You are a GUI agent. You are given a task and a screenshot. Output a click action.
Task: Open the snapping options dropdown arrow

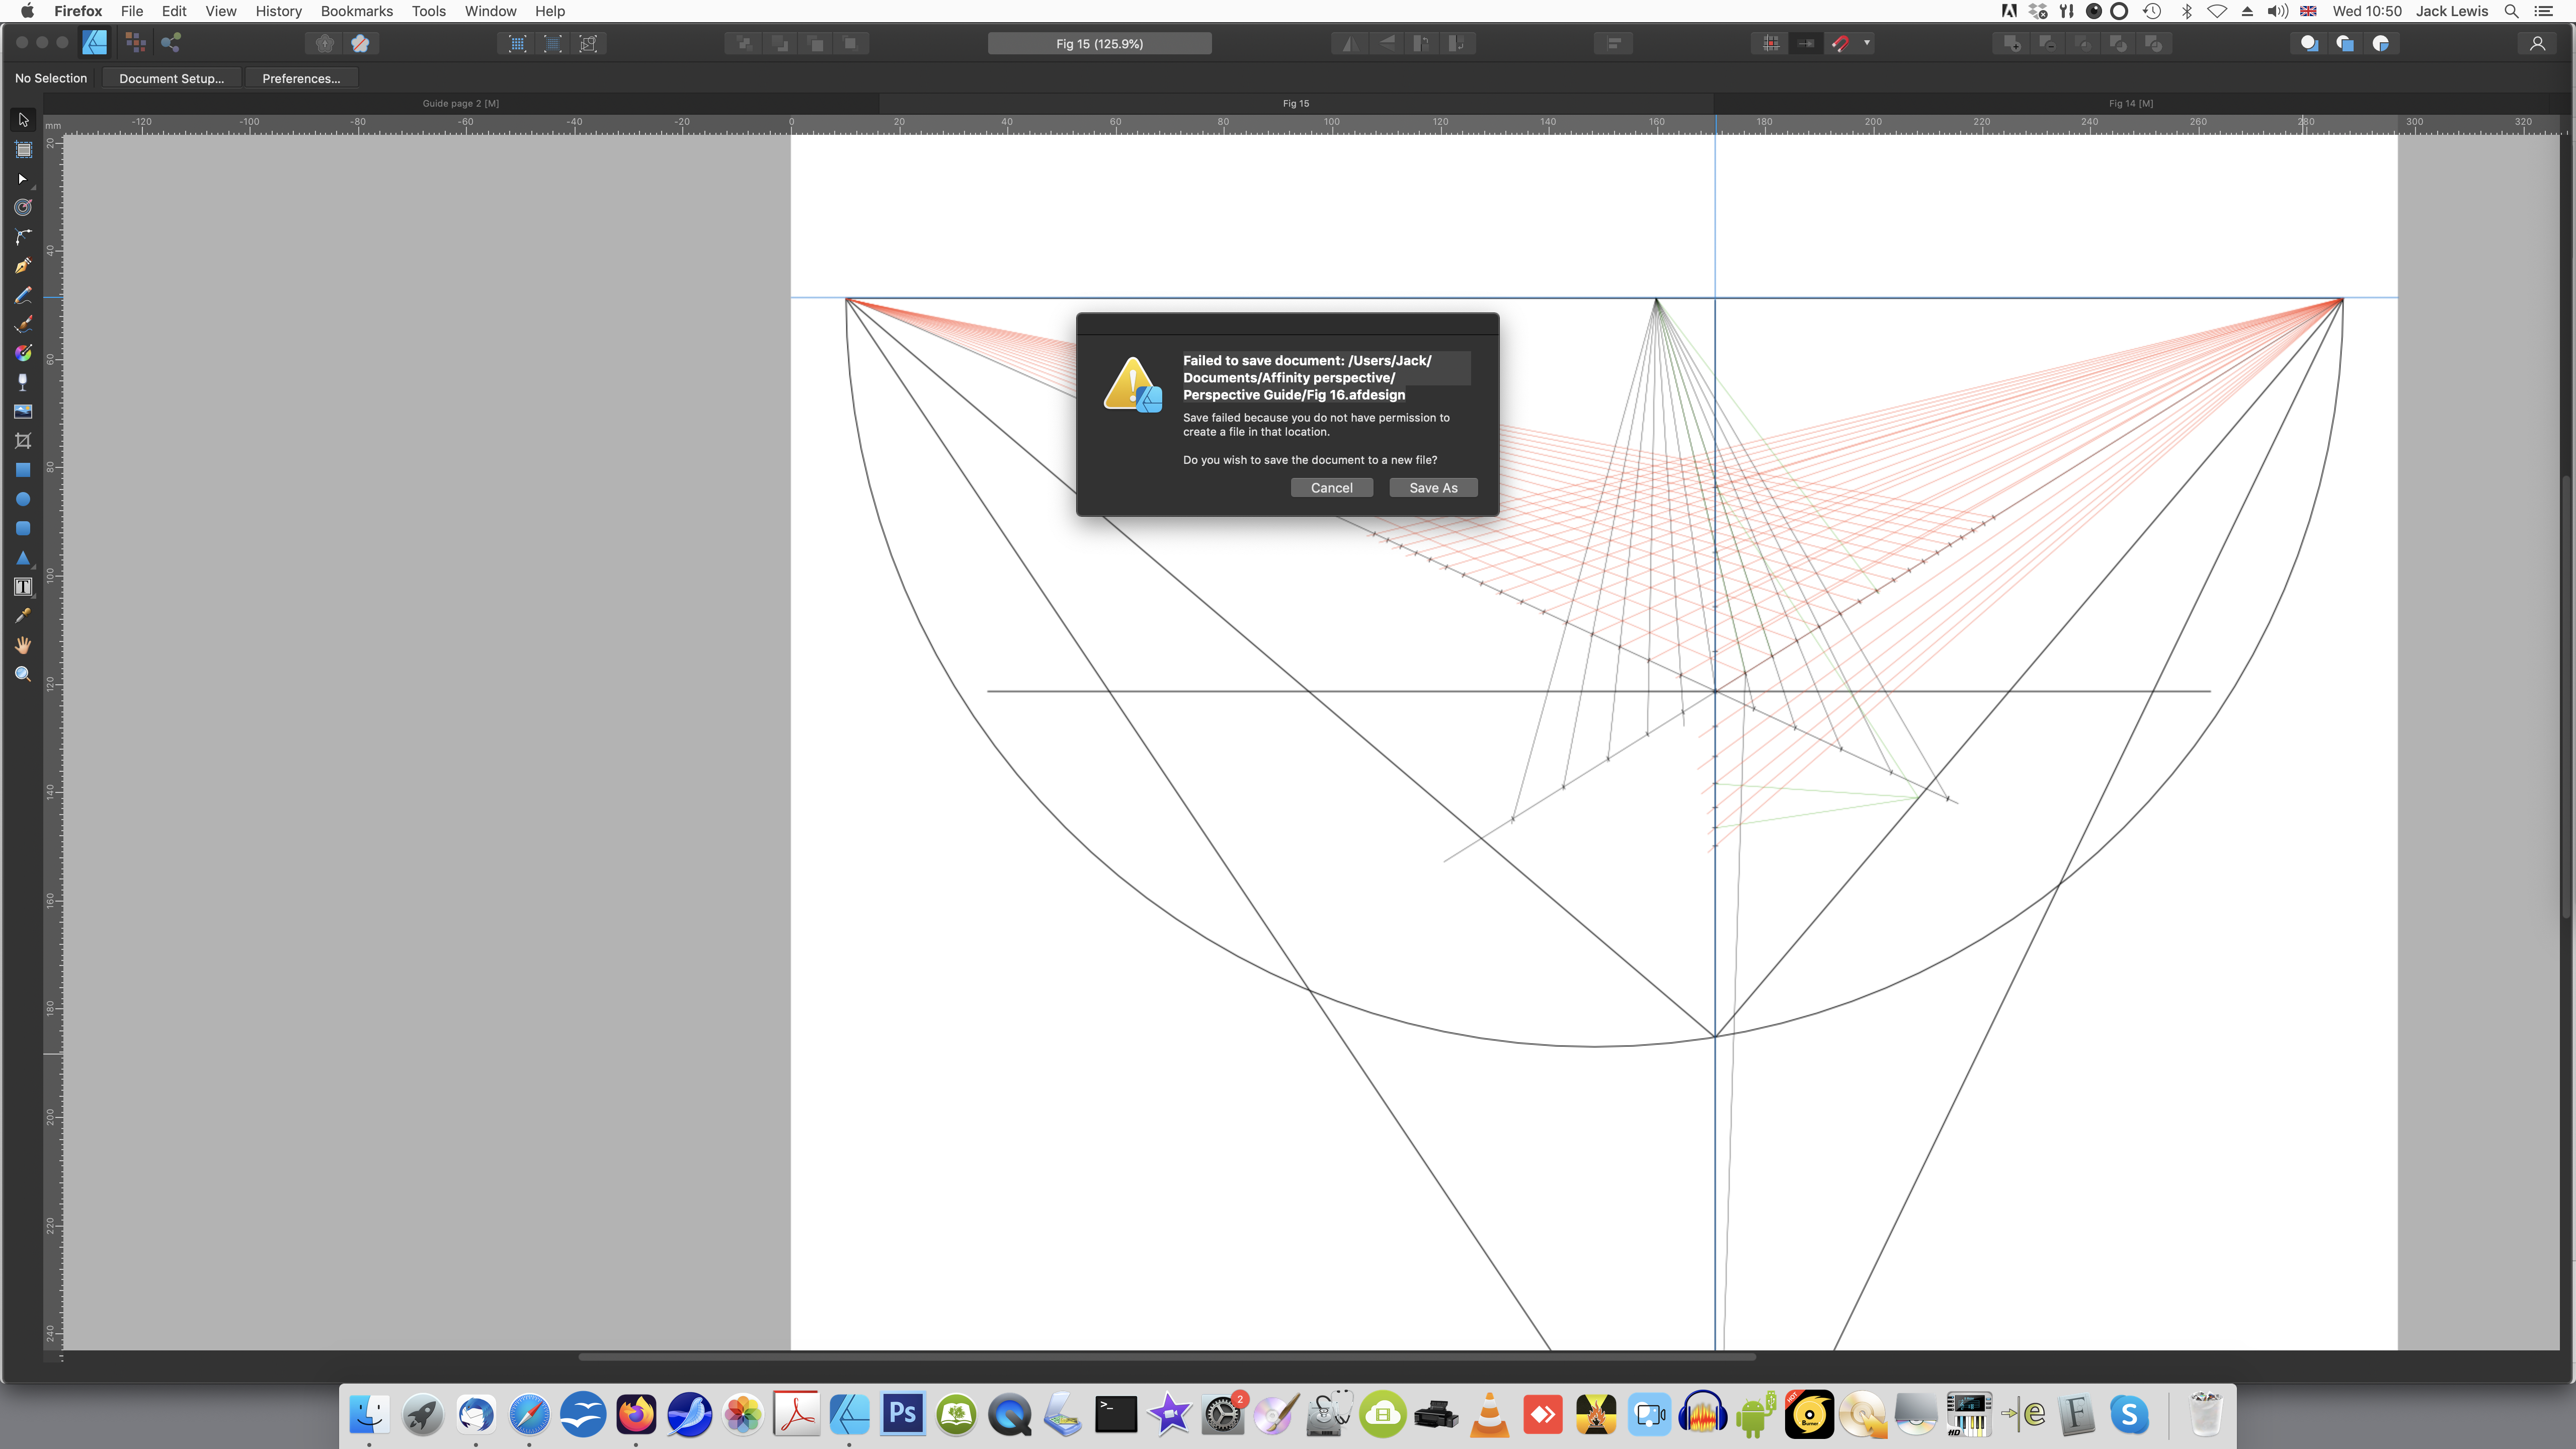click(x=1866, y=43)
